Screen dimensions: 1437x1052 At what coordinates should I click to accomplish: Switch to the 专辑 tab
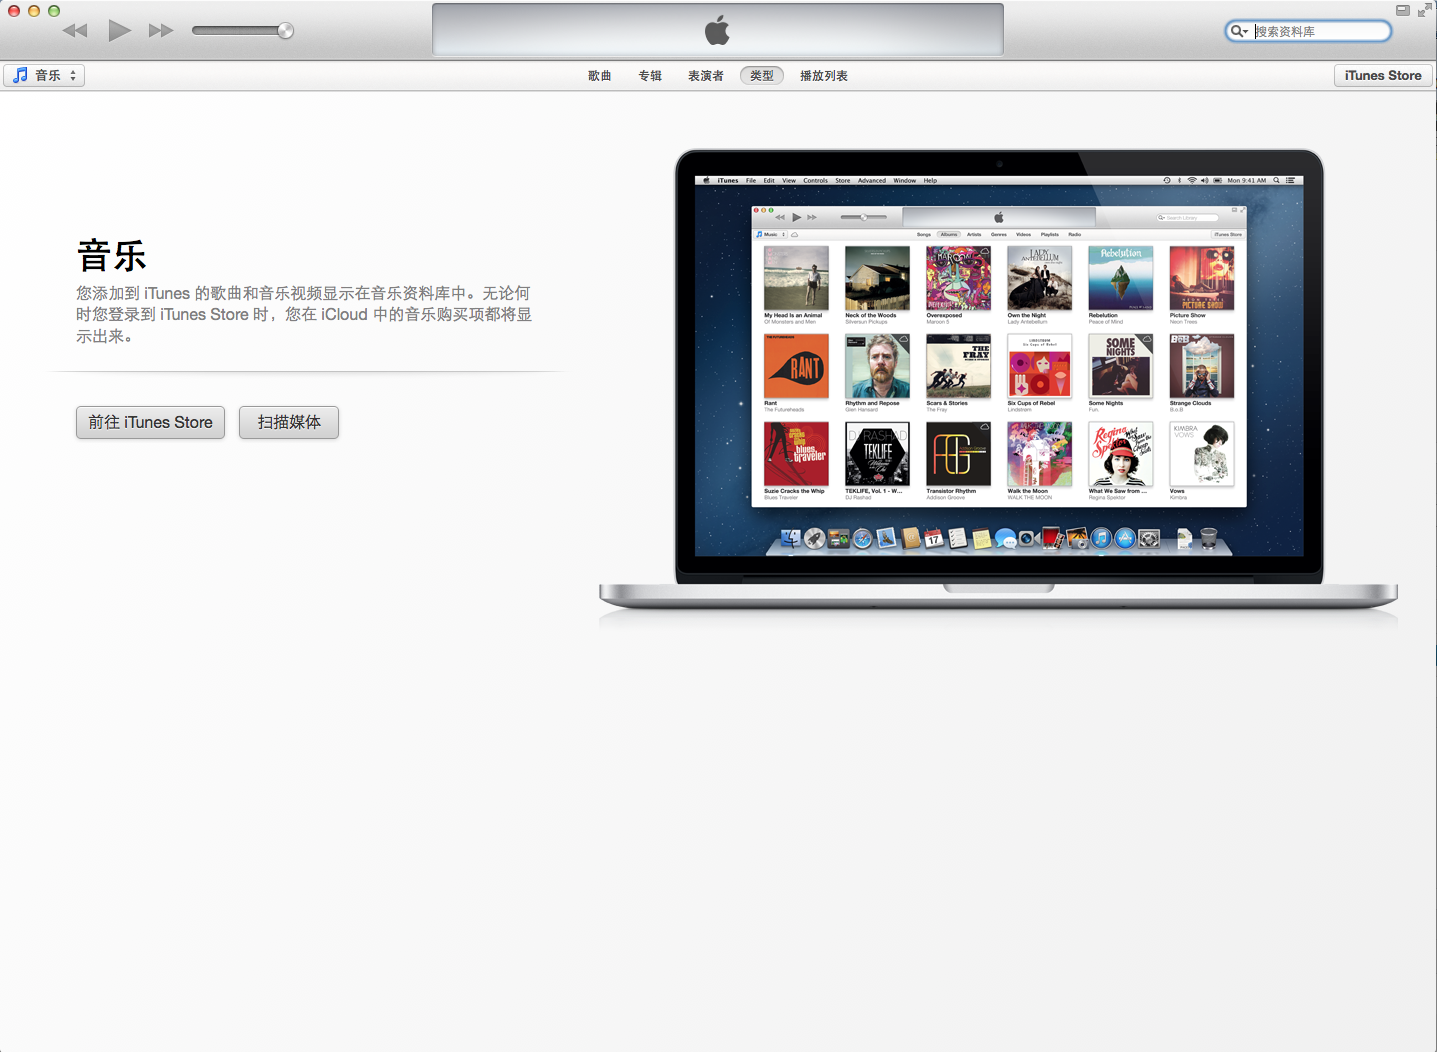650,76
